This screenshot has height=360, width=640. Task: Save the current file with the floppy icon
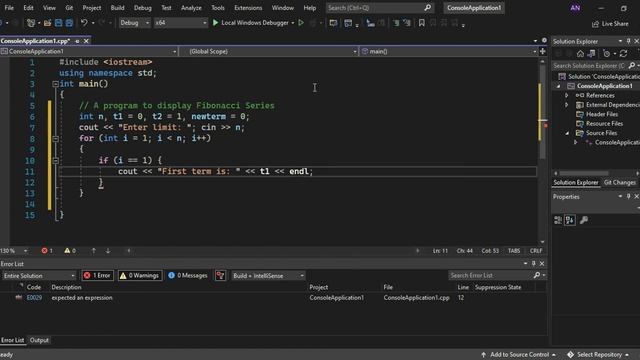click(x=58, y=23)
